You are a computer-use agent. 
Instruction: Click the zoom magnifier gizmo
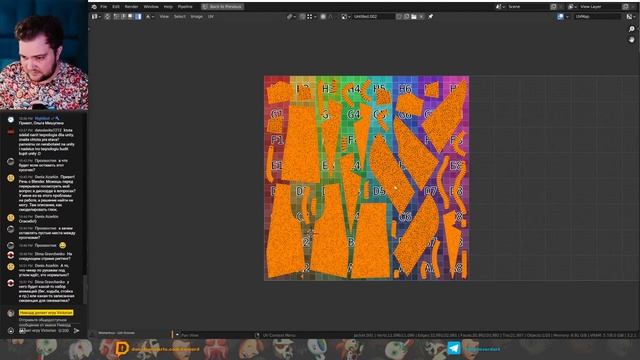coord(631,29)
